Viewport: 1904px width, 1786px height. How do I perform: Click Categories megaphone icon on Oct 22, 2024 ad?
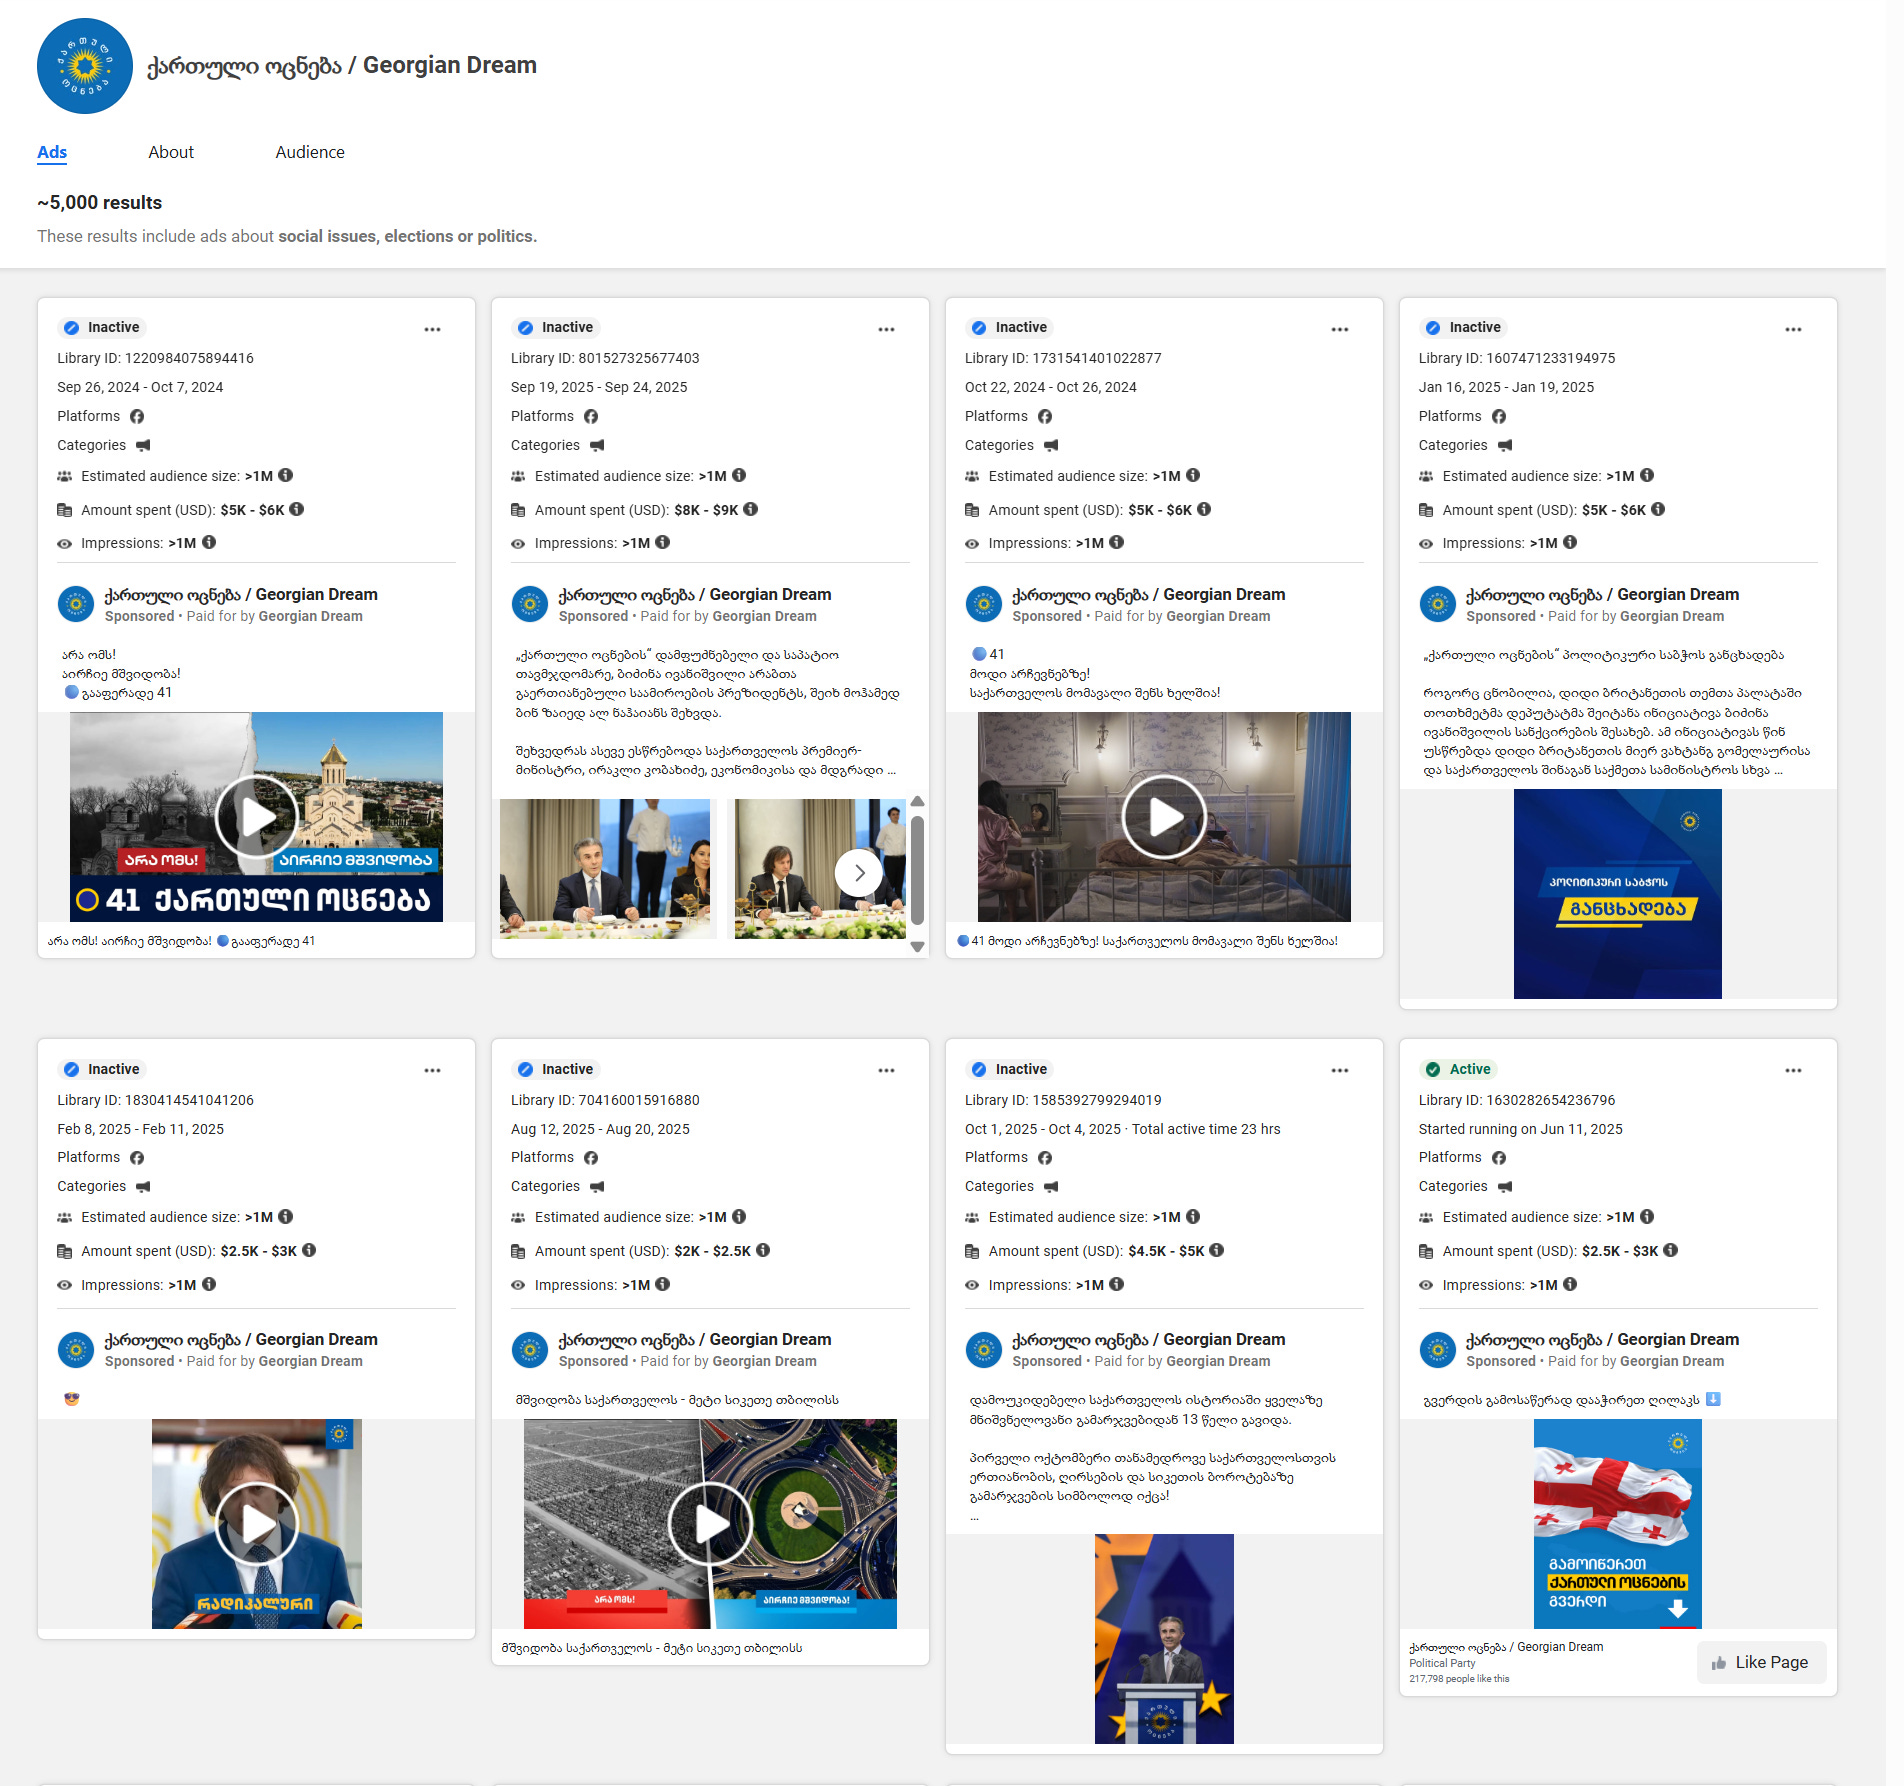pos(1051,445)
